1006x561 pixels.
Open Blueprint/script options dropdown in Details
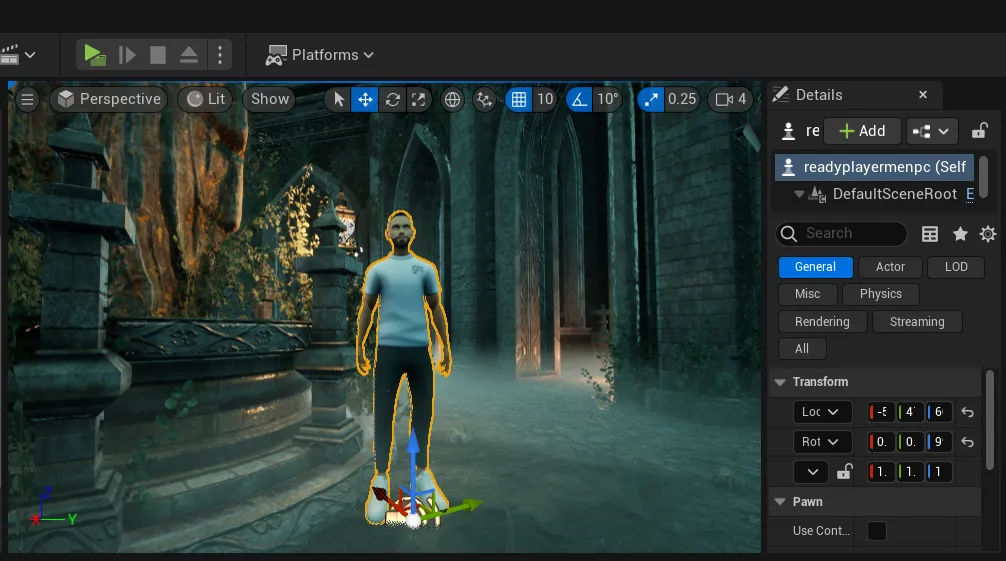(x=932, y=131)
